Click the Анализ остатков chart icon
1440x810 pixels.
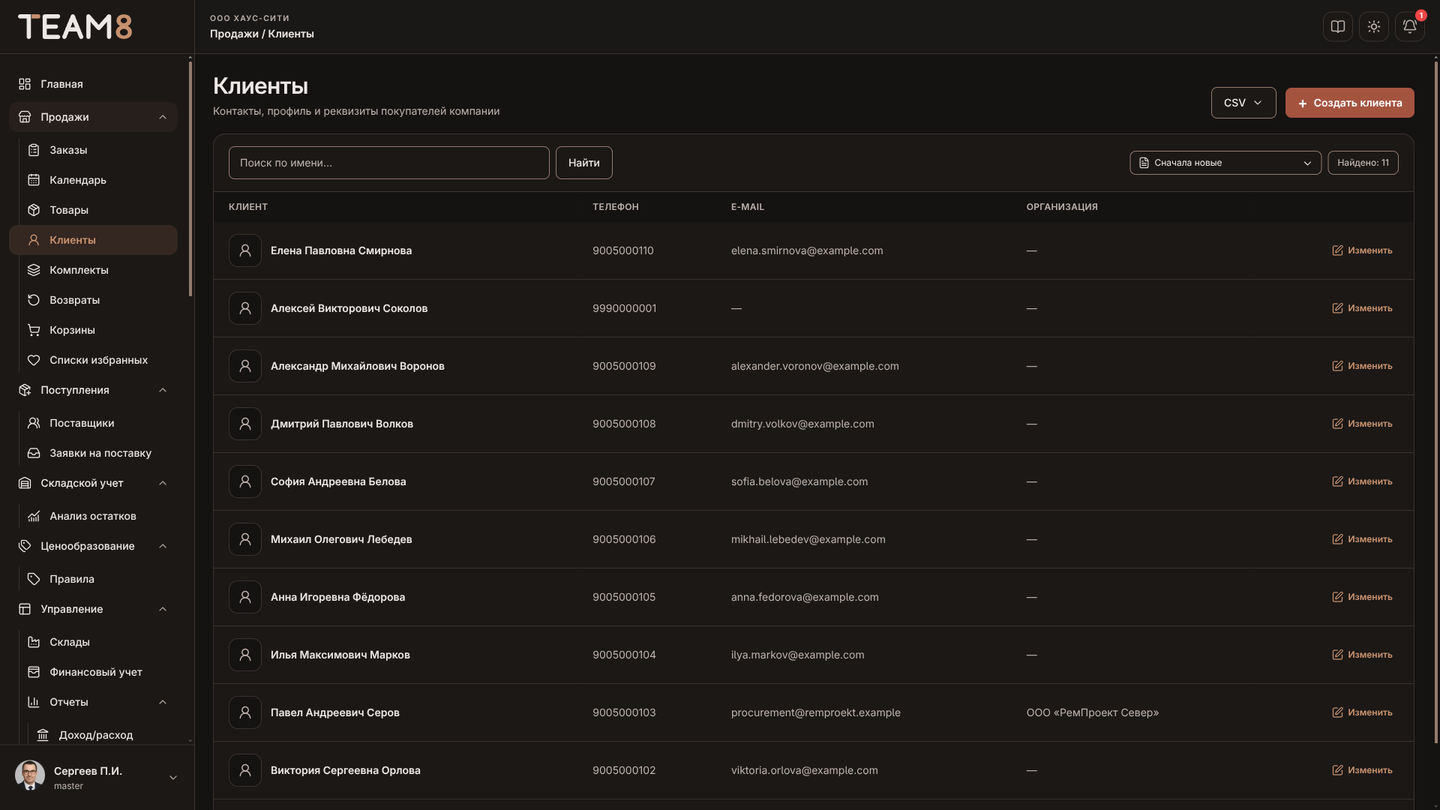(x=34, y=516)
